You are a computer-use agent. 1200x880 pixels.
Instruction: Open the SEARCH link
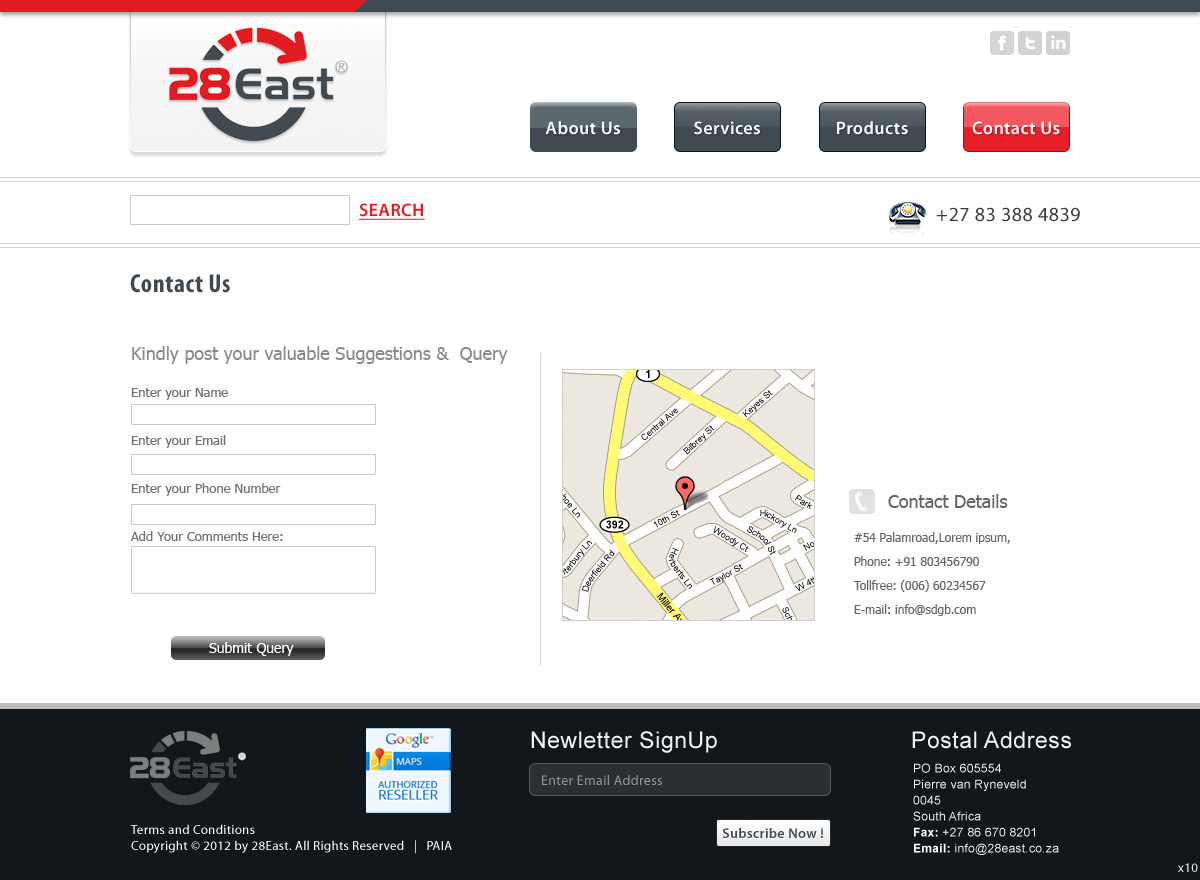(x=391, y=210)
